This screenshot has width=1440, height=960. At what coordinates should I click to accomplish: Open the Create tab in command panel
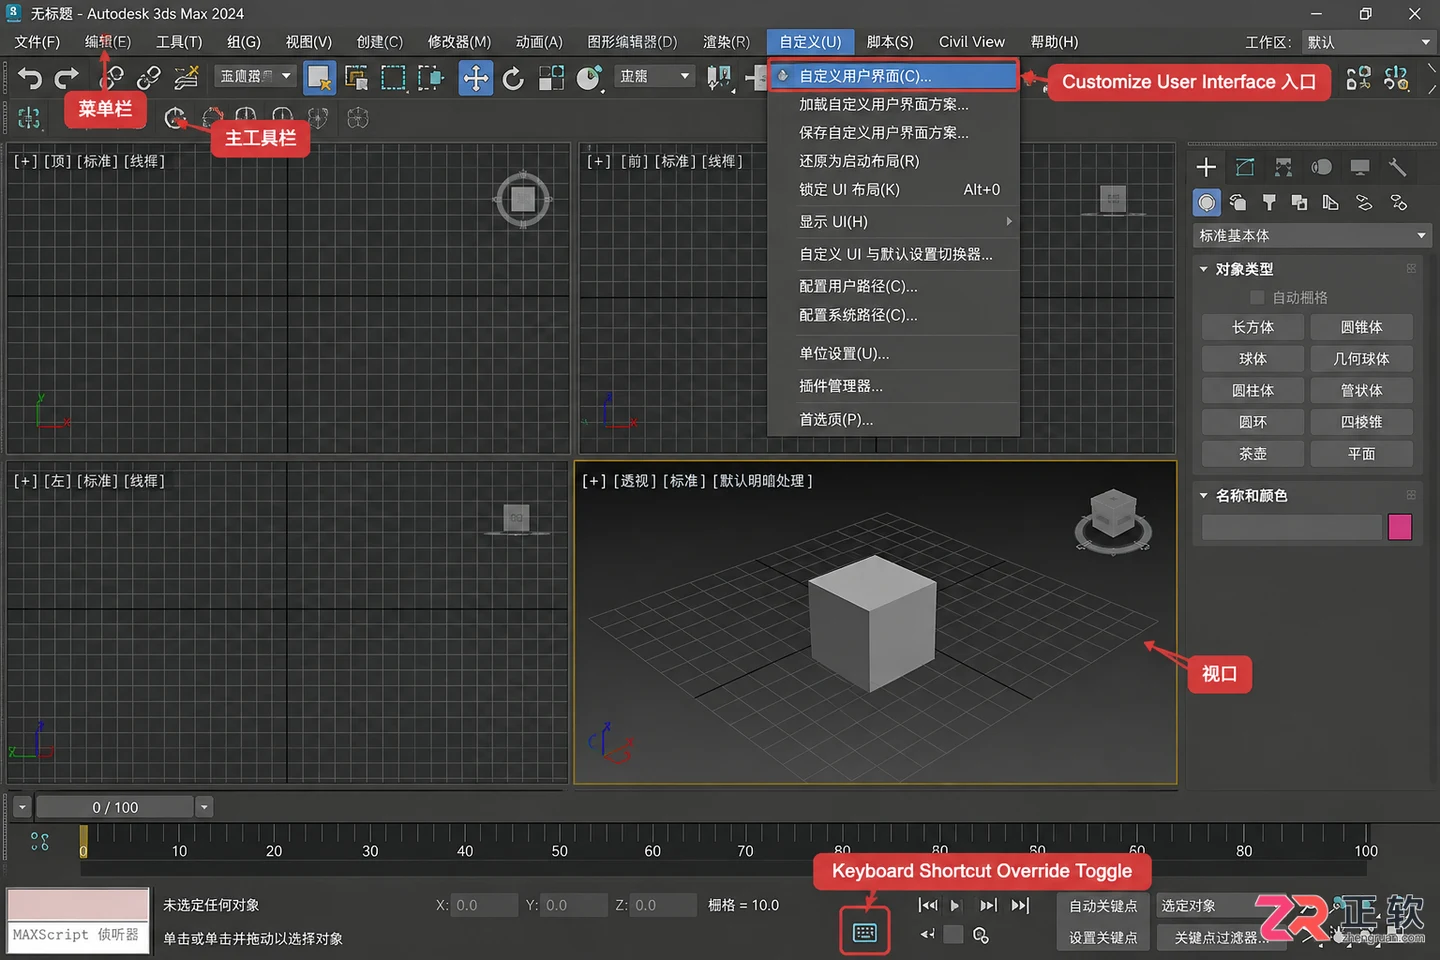[x=1206, y=167]
